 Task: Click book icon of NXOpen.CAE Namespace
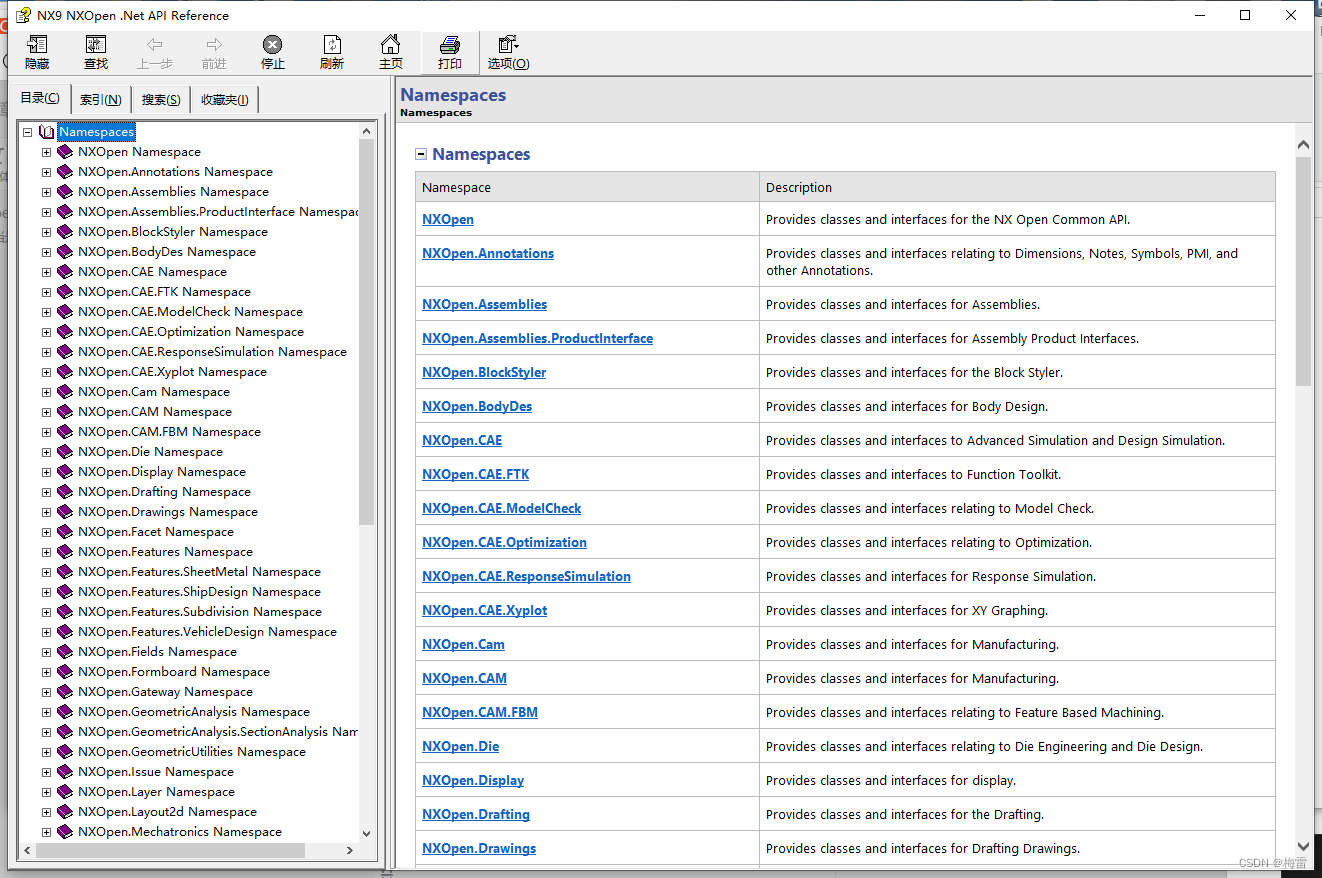[65, 272]
